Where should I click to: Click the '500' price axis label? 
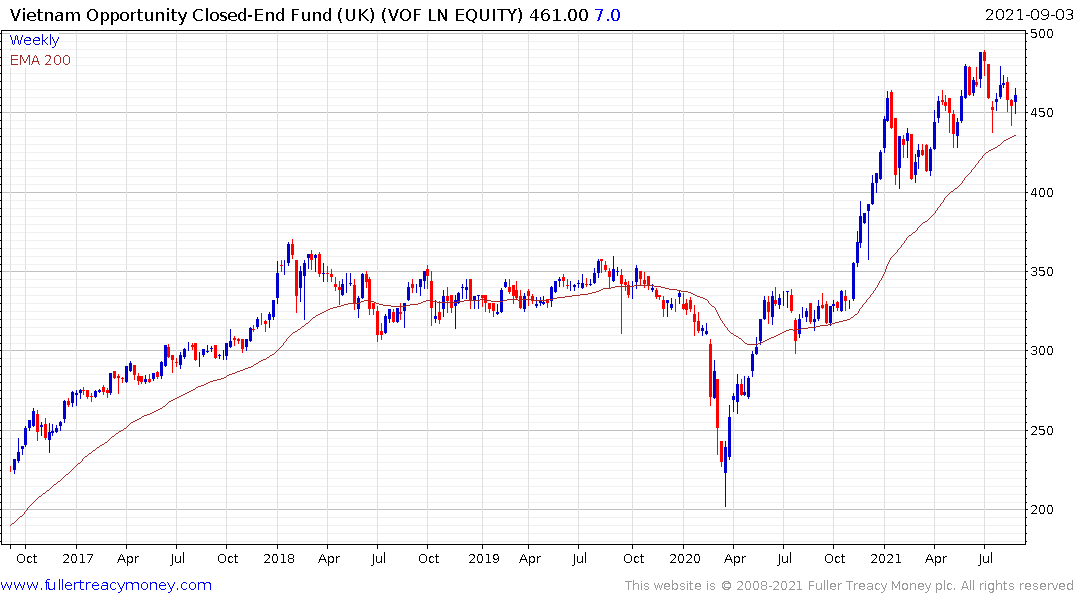(1042, 34)
